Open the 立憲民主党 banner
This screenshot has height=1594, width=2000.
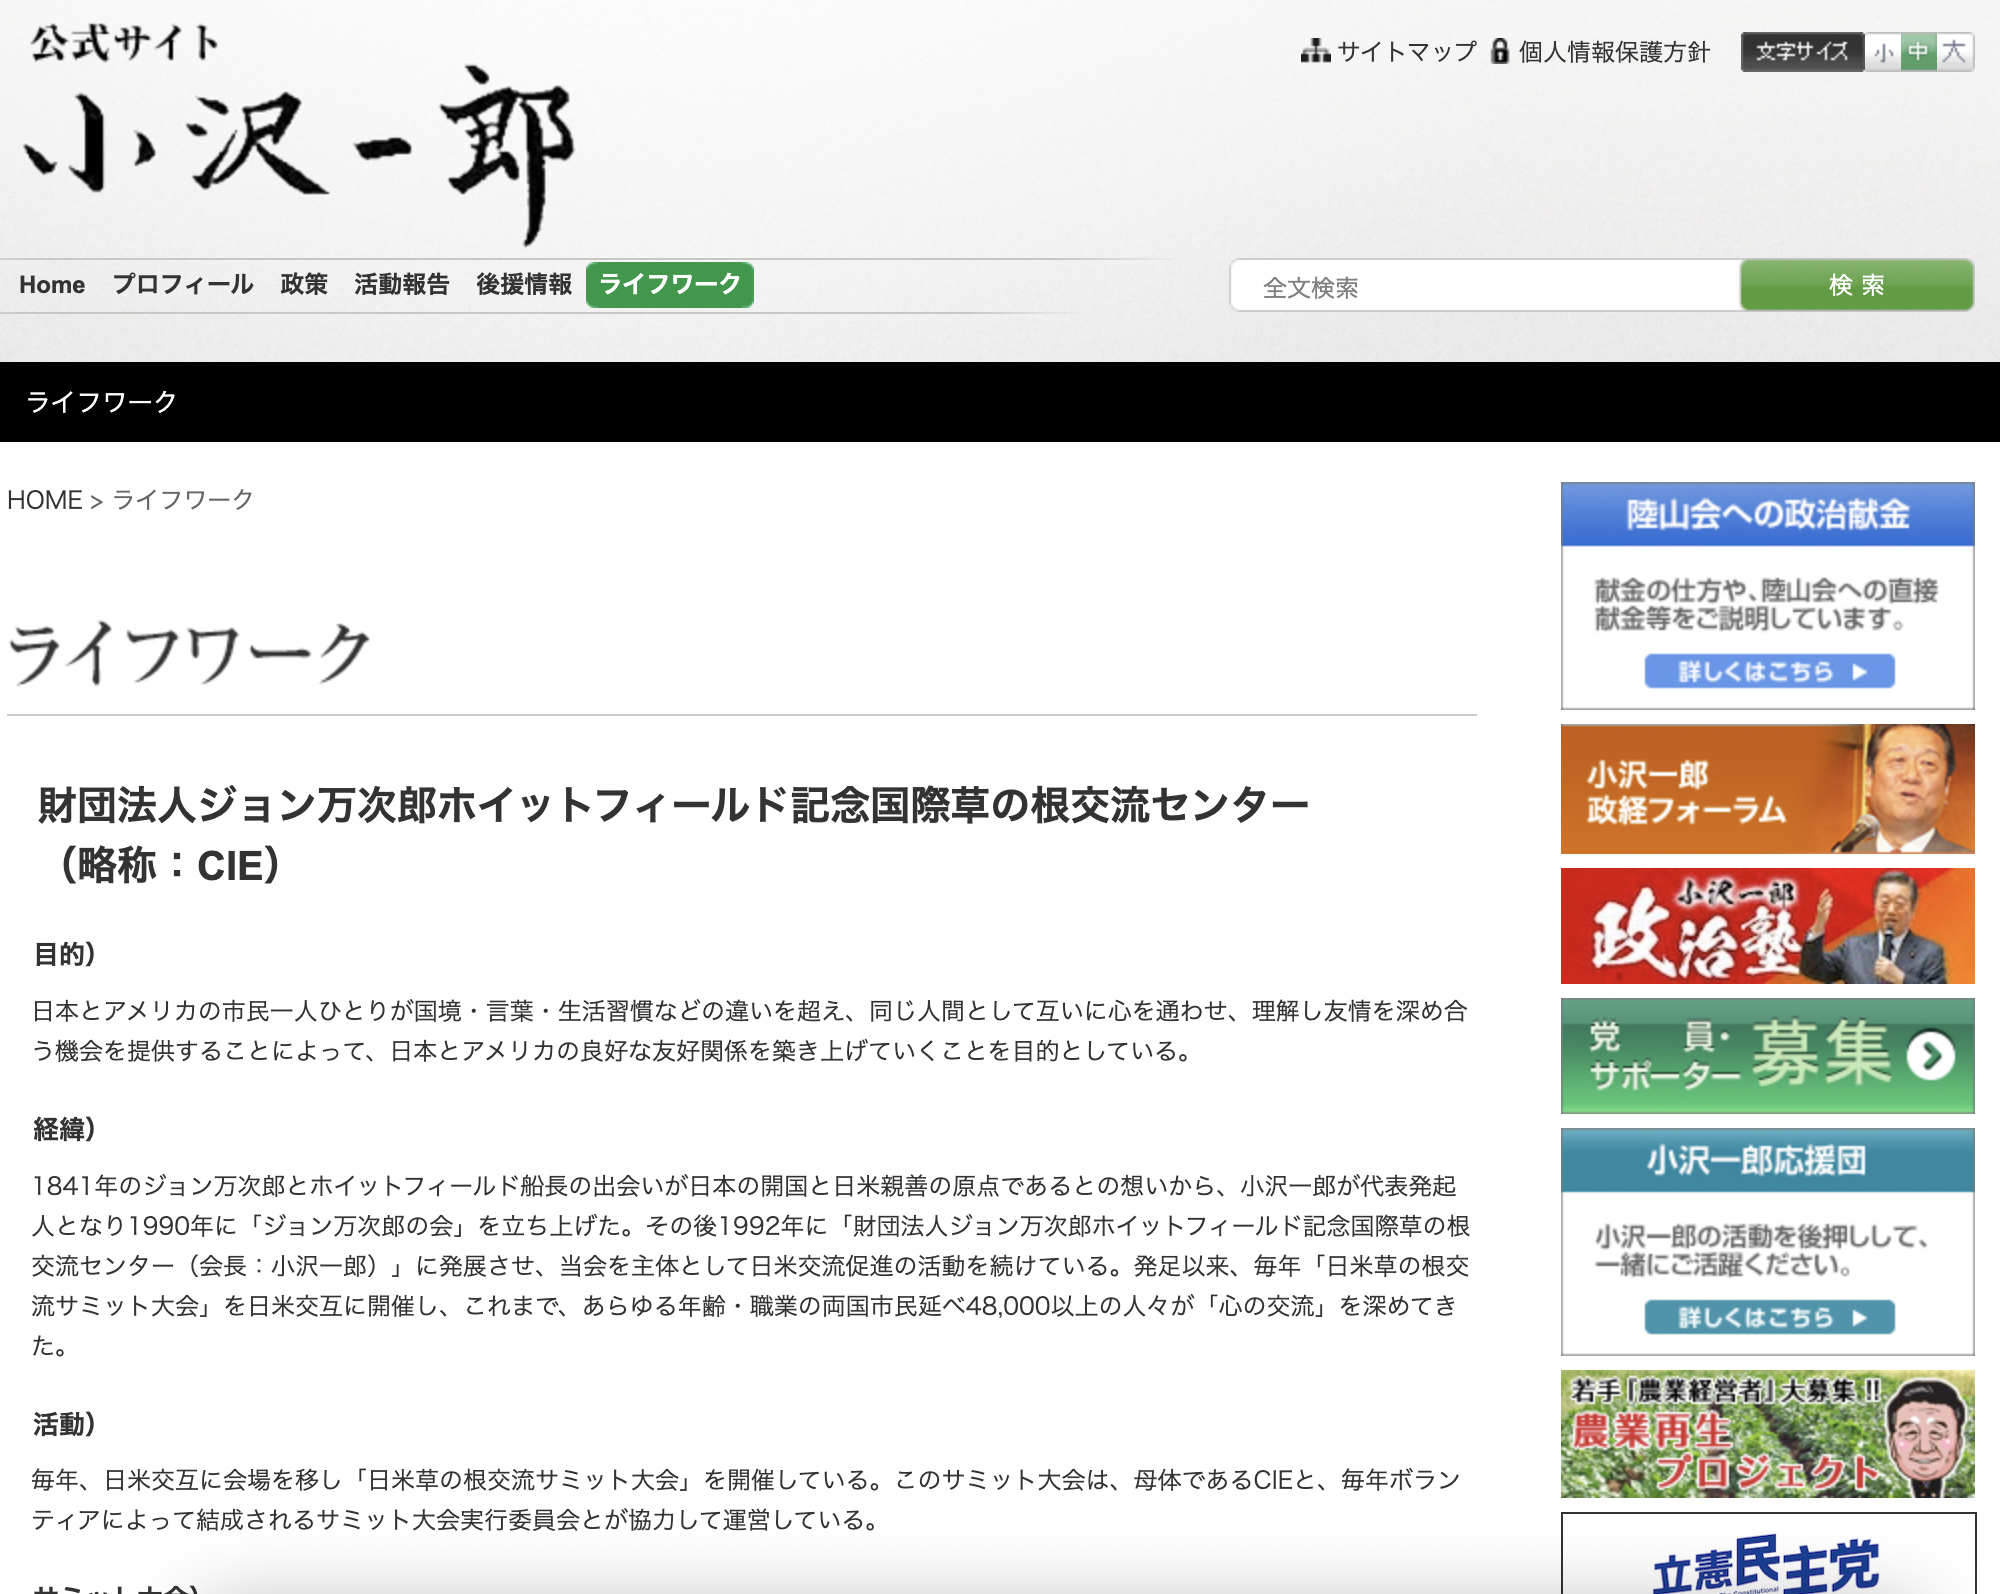point(1768,1555)
